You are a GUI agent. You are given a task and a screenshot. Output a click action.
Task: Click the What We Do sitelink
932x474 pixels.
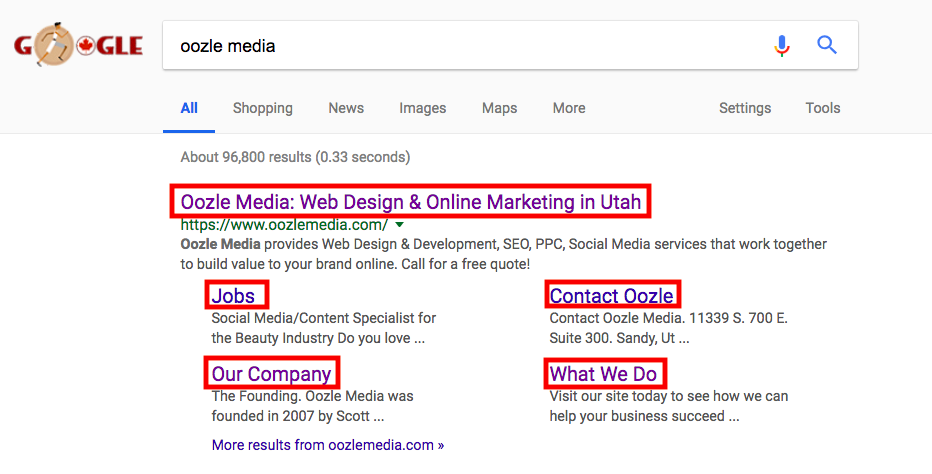pos(603,373)
